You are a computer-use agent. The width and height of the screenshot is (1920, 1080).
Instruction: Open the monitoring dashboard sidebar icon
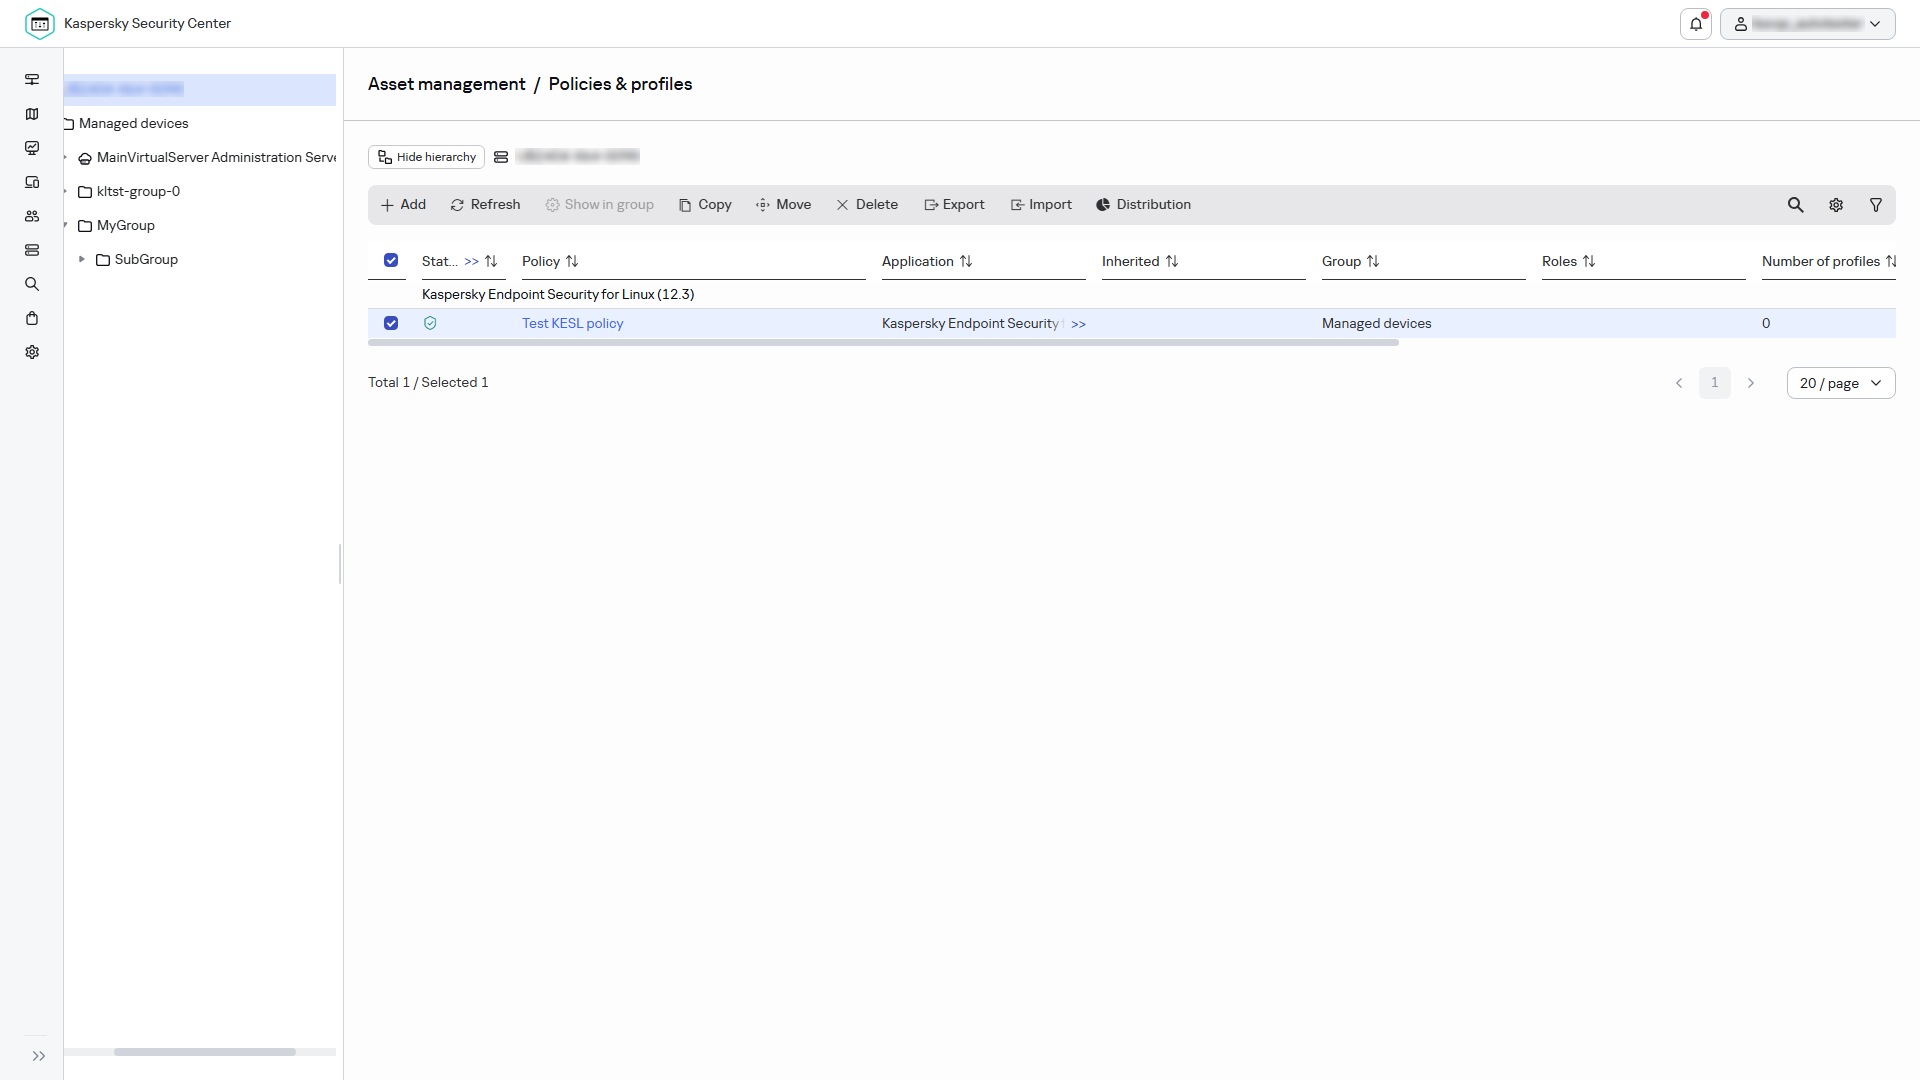[32, 80]
